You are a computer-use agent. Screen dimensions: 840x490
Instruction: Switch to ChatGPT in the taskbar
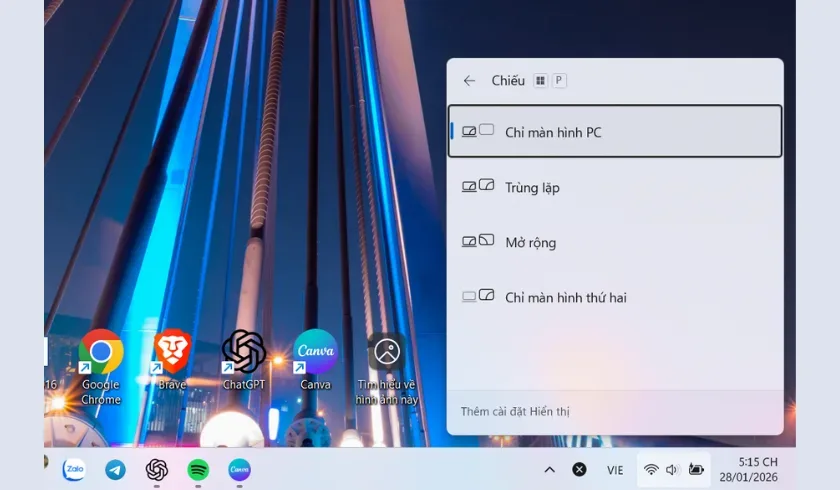pyautogui.click(x=156, y=470)
